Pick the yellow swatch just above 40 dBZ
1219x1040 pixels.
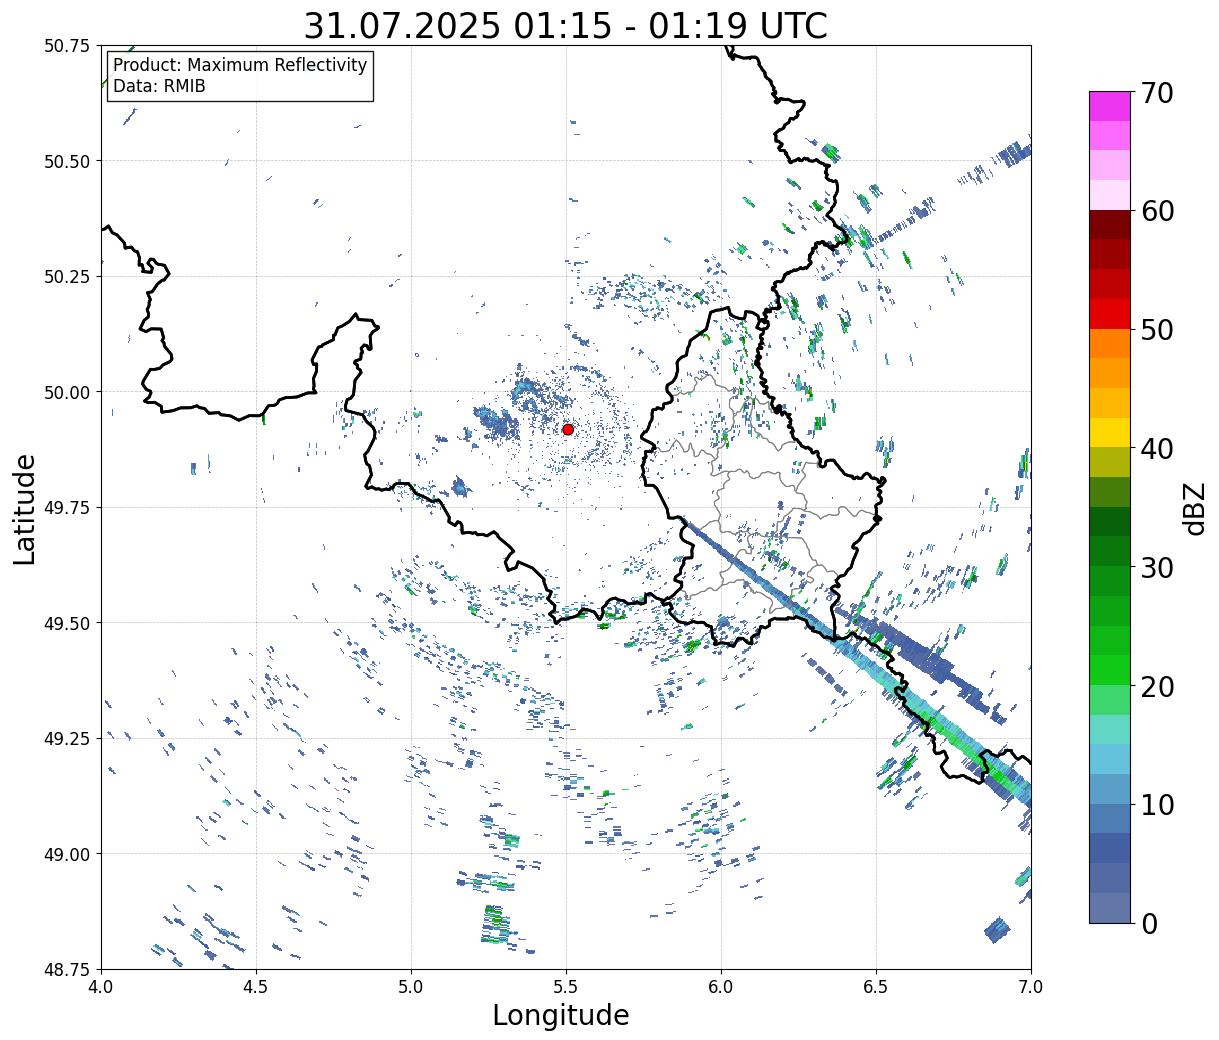[1110, 432]
